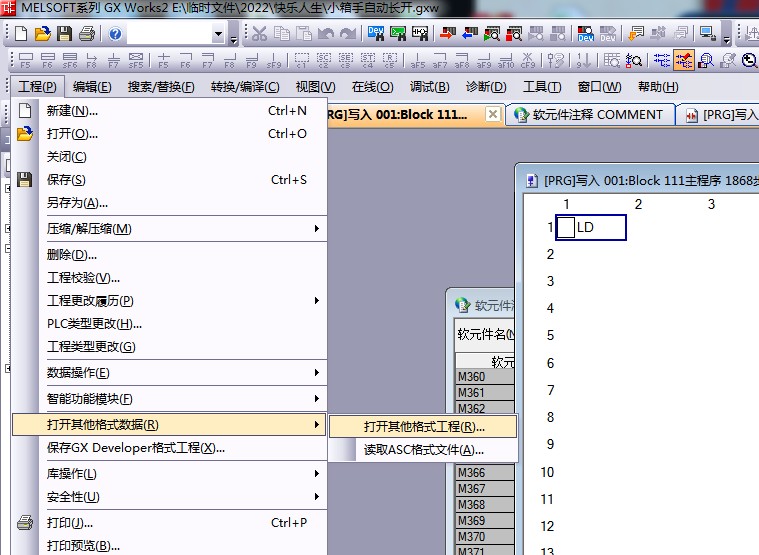
Task: Click the Open project folder toolbar icon
Action: click(43, 33)
